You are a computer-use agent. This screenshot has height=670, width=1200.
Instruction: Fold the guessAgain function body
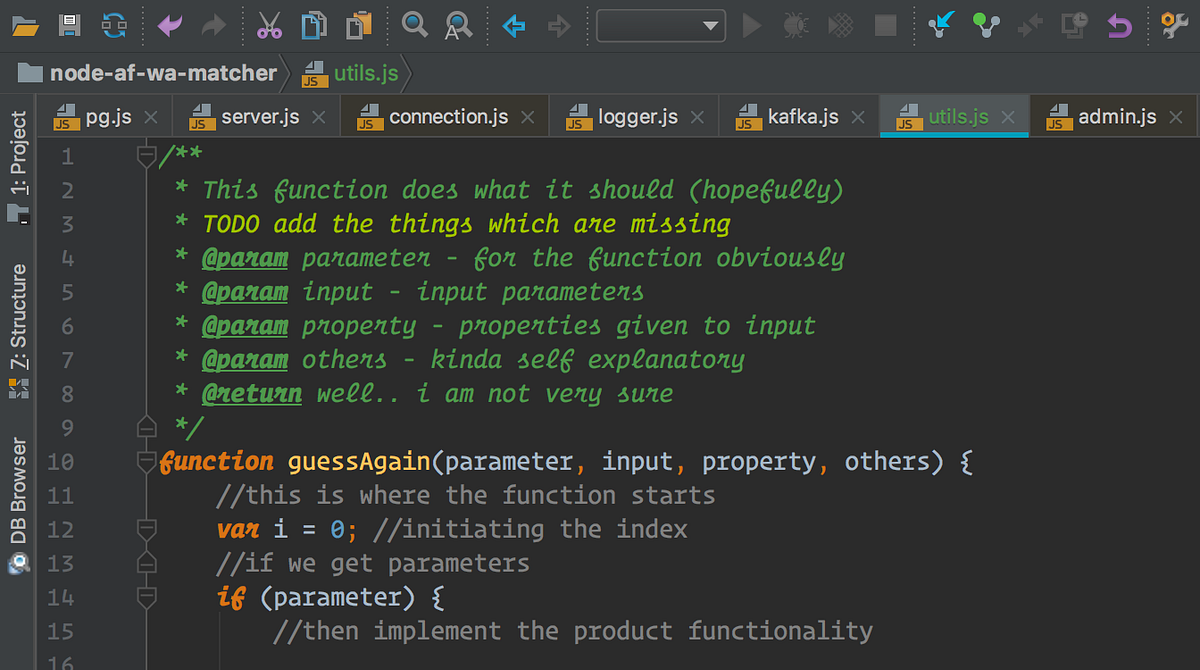(146, 461)
